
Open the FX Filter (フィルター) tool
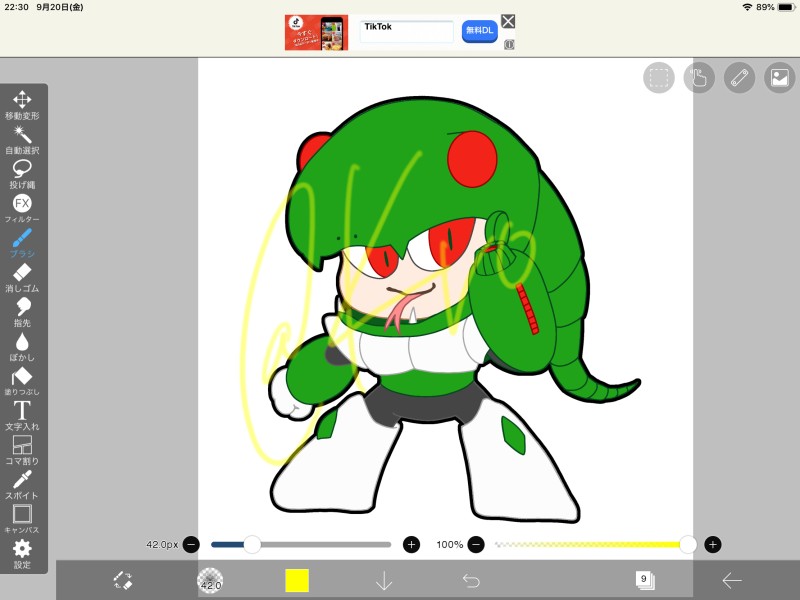pos(22,209)
